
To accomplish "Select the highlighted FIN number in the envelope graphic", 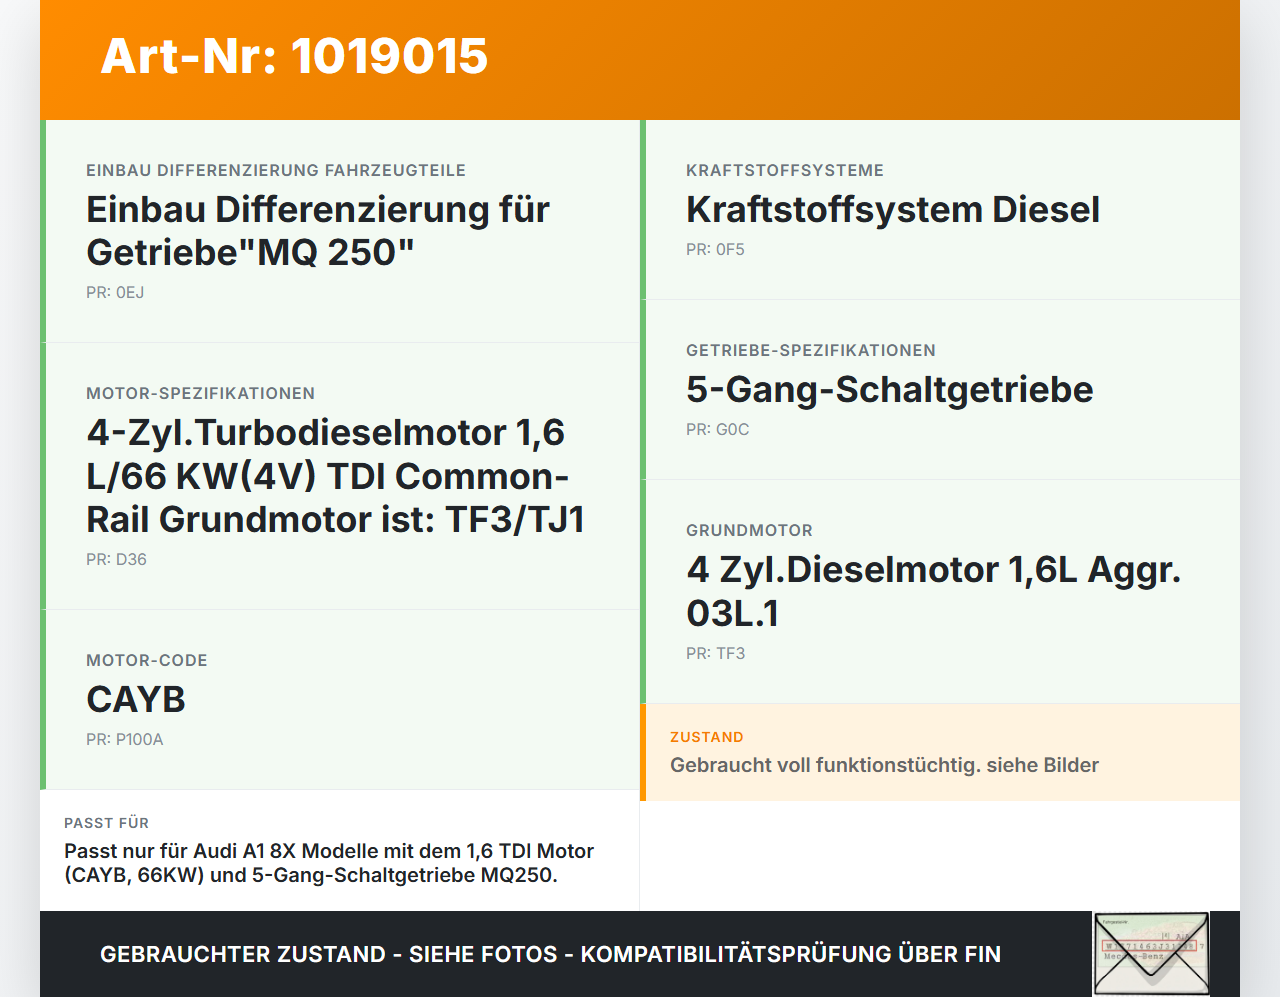I will [x=1151, y=944].
